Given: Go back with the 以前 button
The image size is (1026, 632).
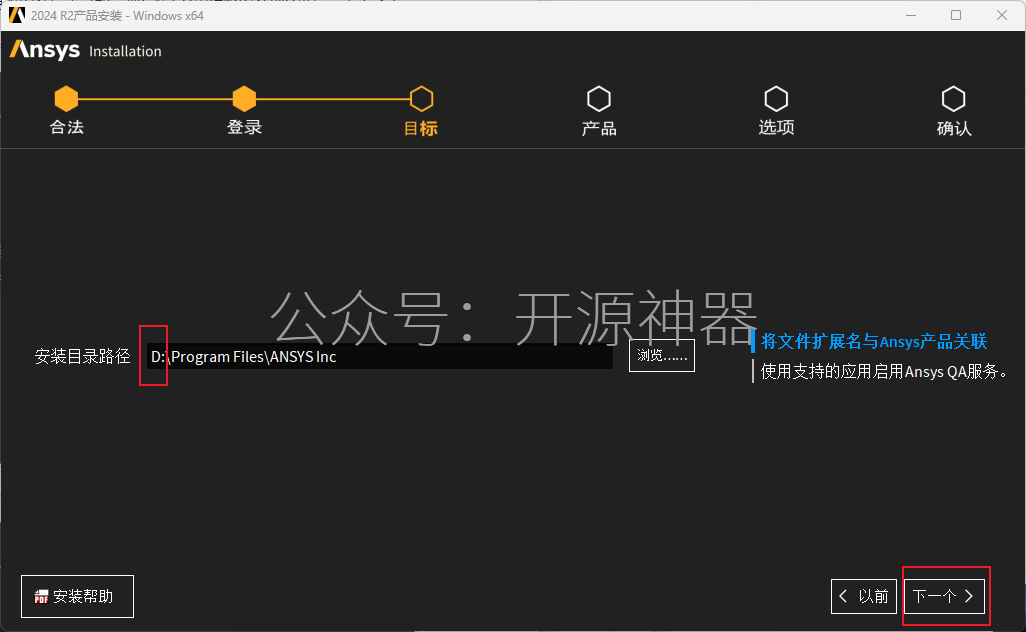Looking at the screenshot, I should (864, 596).
